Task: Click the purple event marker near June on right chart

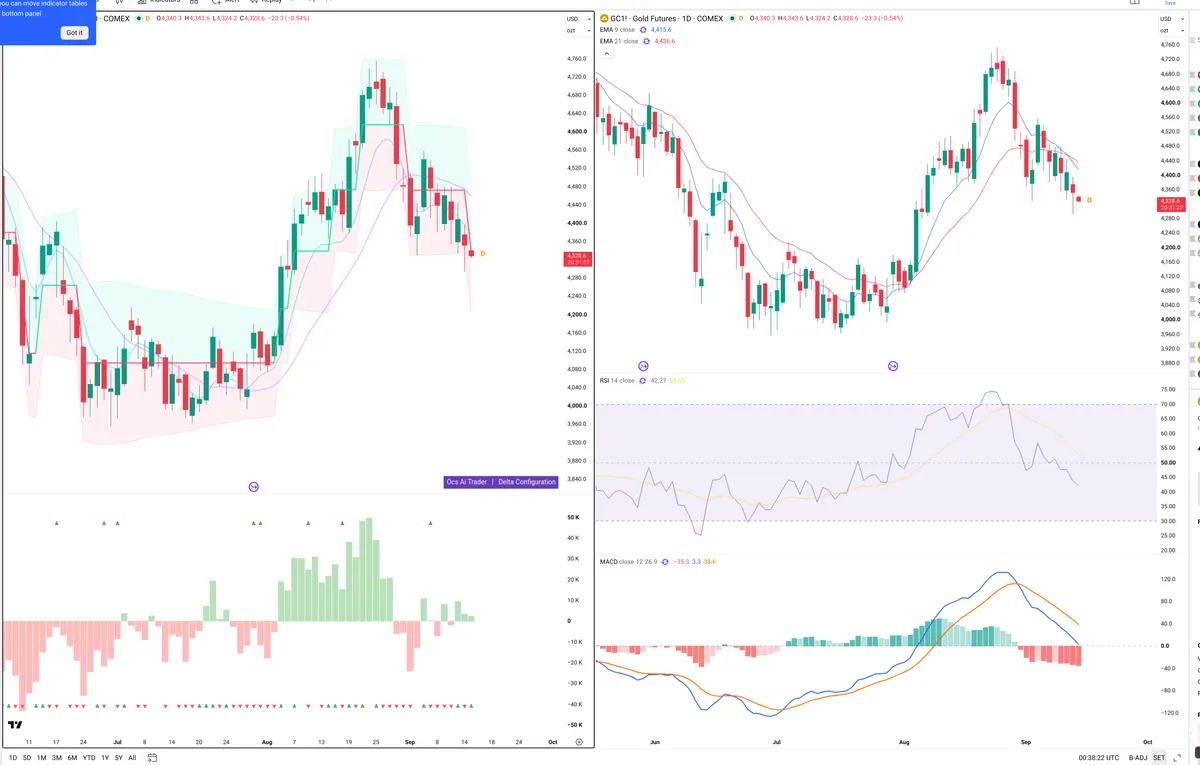Action: [x=643, y=367]
